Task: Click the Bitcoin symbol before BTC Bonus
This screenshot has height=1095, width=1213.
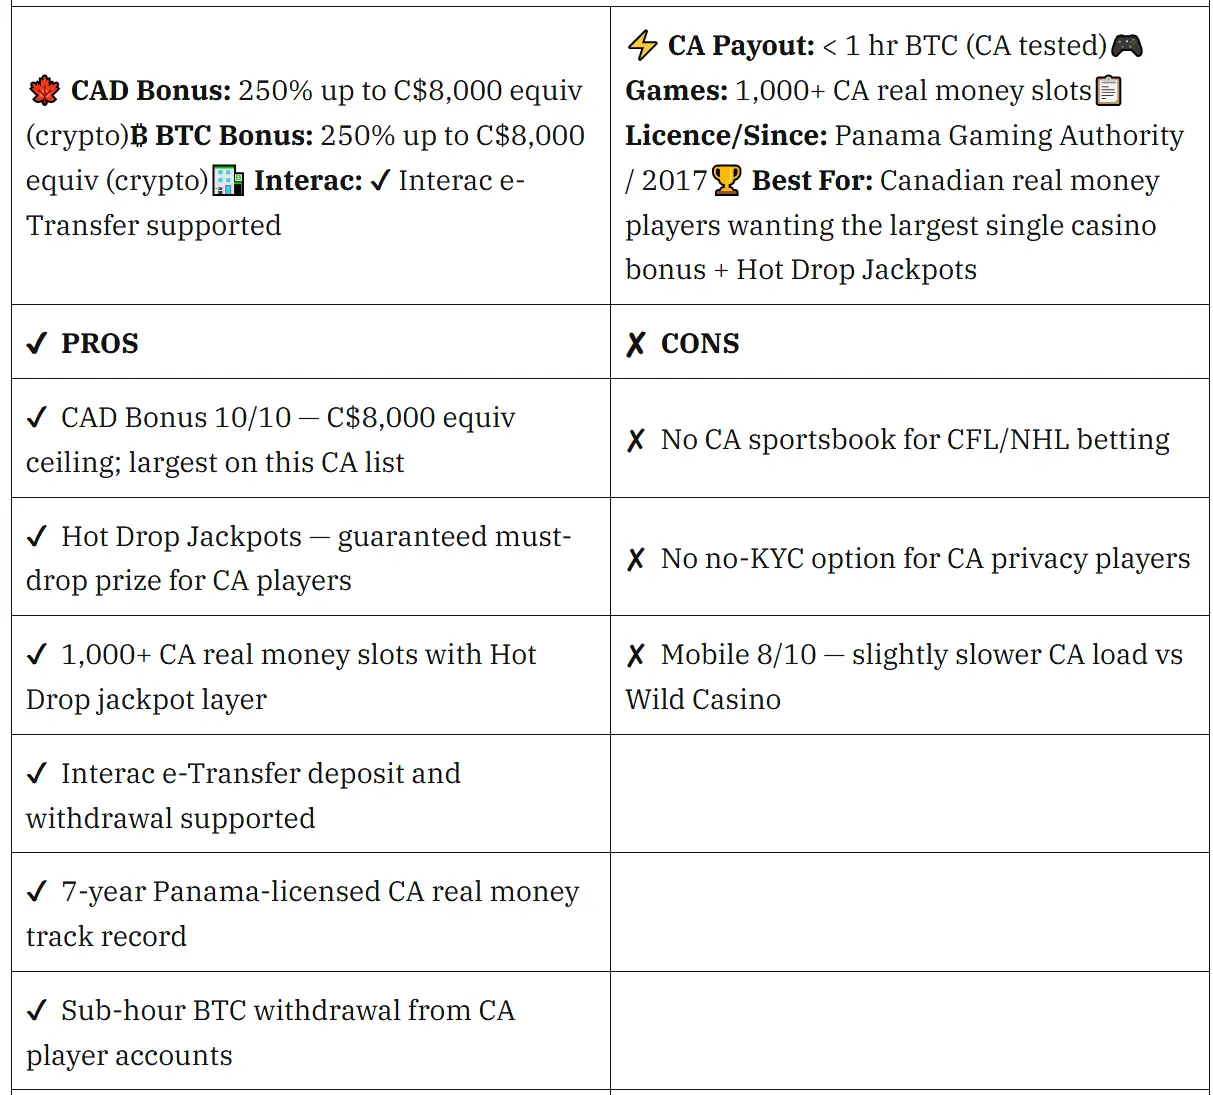Action: (140, 136)
